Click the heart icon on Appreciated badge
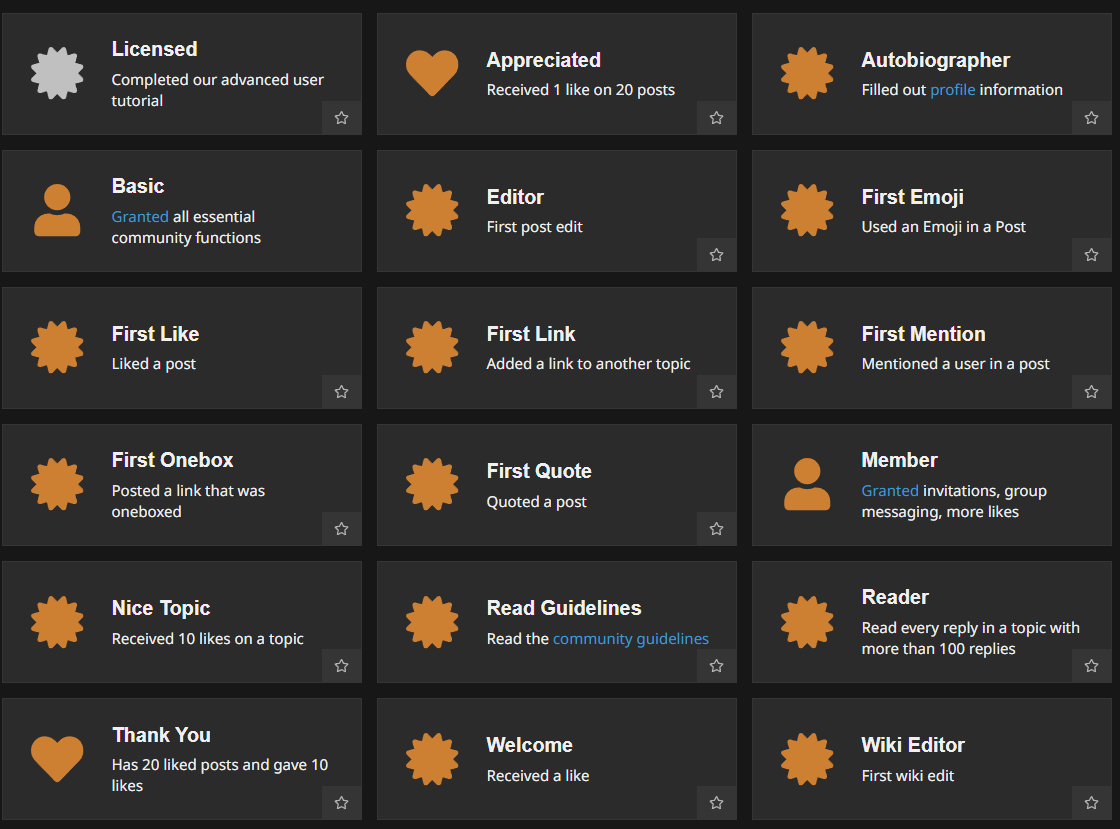1120x829 pixels. (x=432, y=73)
